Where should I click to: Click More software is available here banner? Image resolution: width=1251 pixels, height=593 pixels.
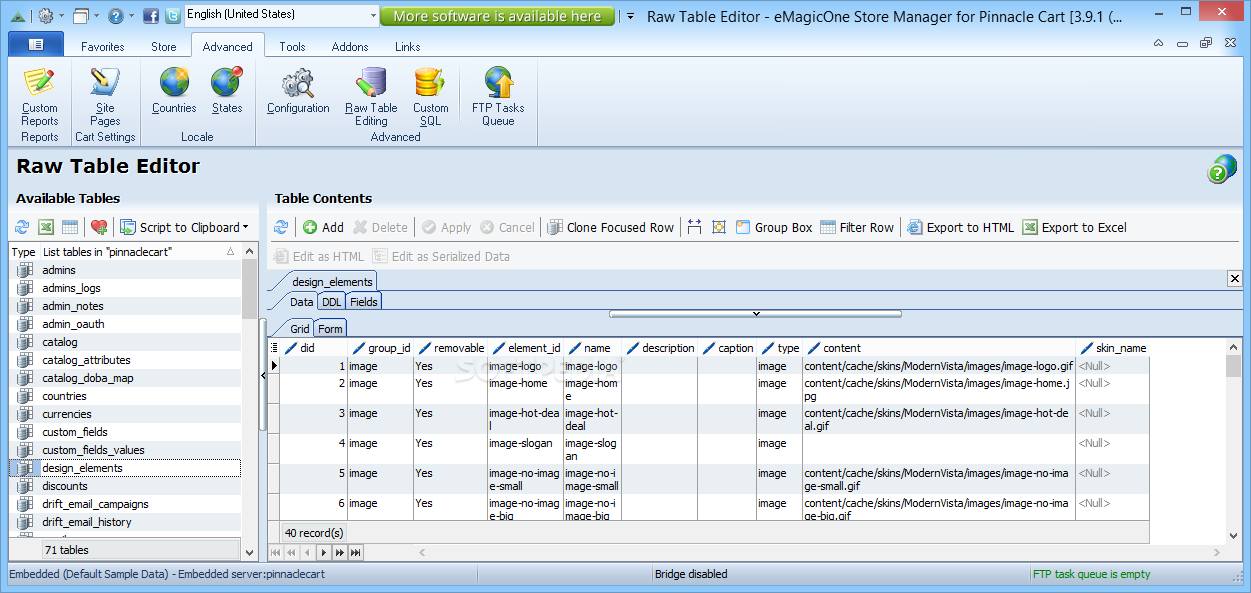point(497,16)
